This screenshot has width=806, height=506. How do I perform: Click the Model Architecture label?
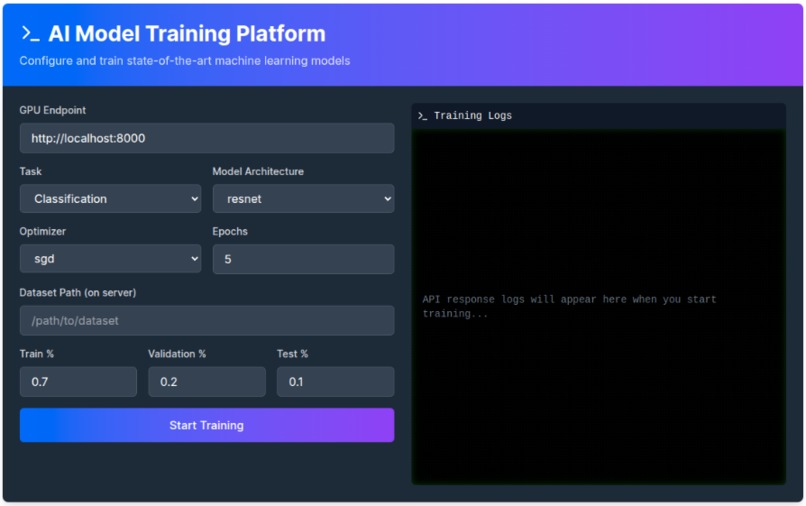click(258, 171)
